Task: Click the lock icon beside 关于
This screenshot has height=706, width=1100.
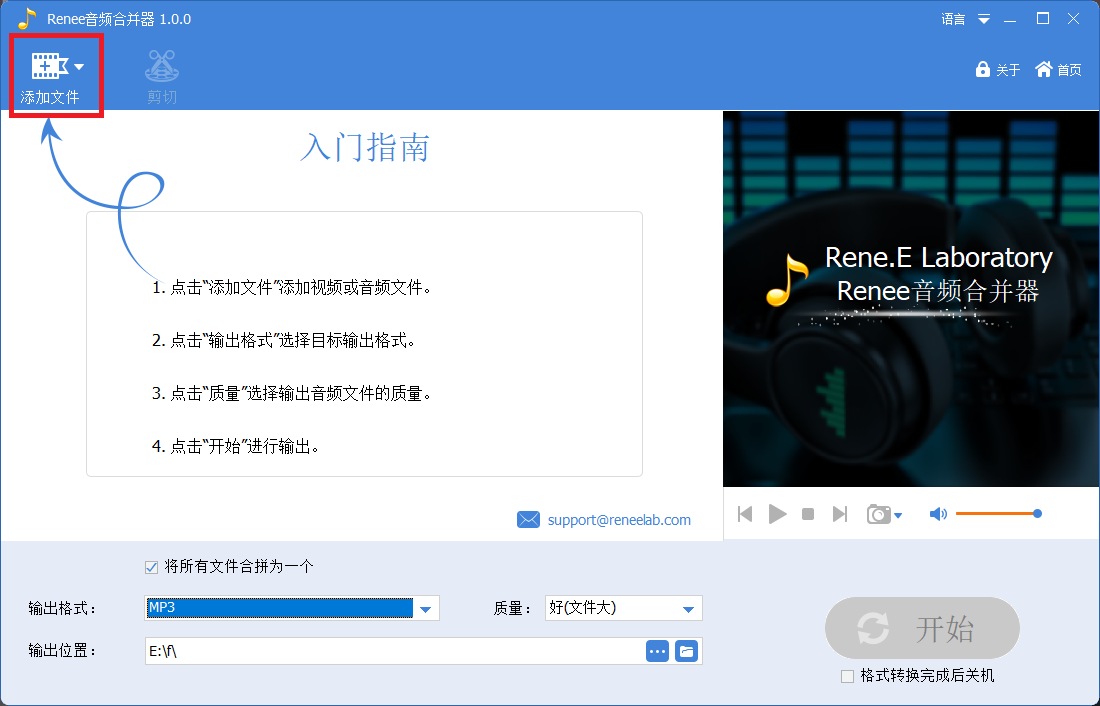Action: click(982, 69)
